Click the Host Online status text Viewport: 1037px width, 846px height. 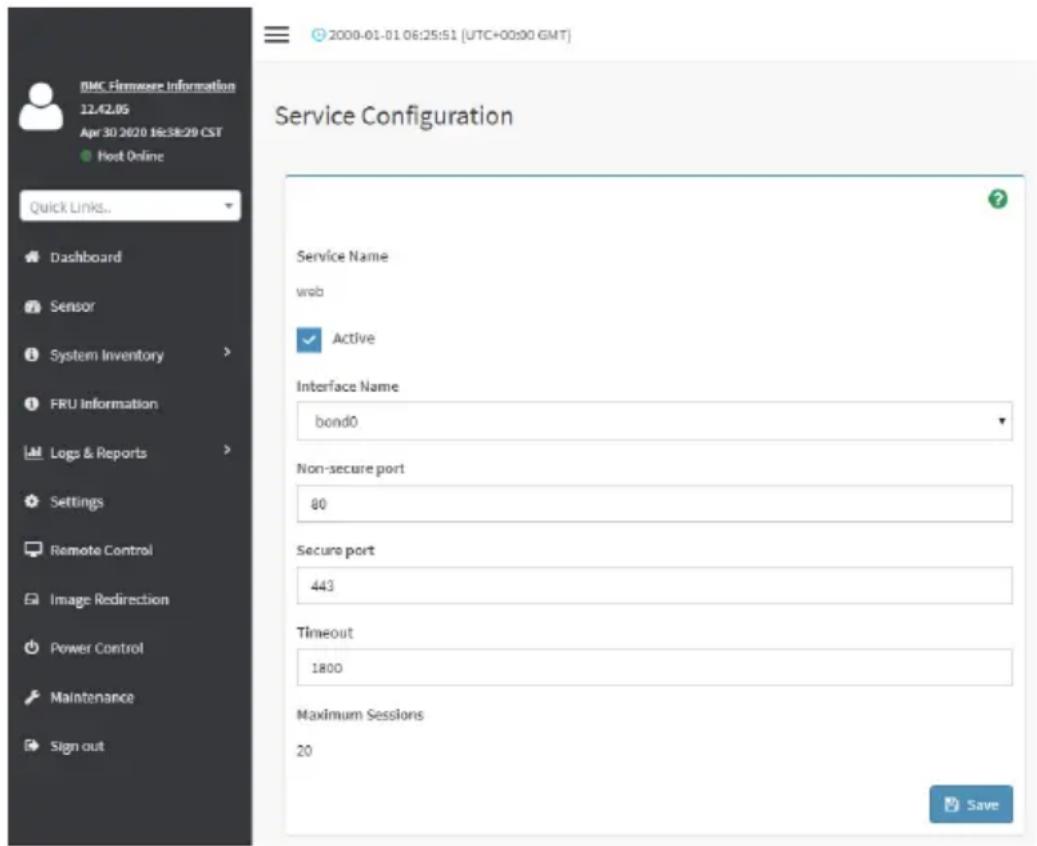[130, 156]
